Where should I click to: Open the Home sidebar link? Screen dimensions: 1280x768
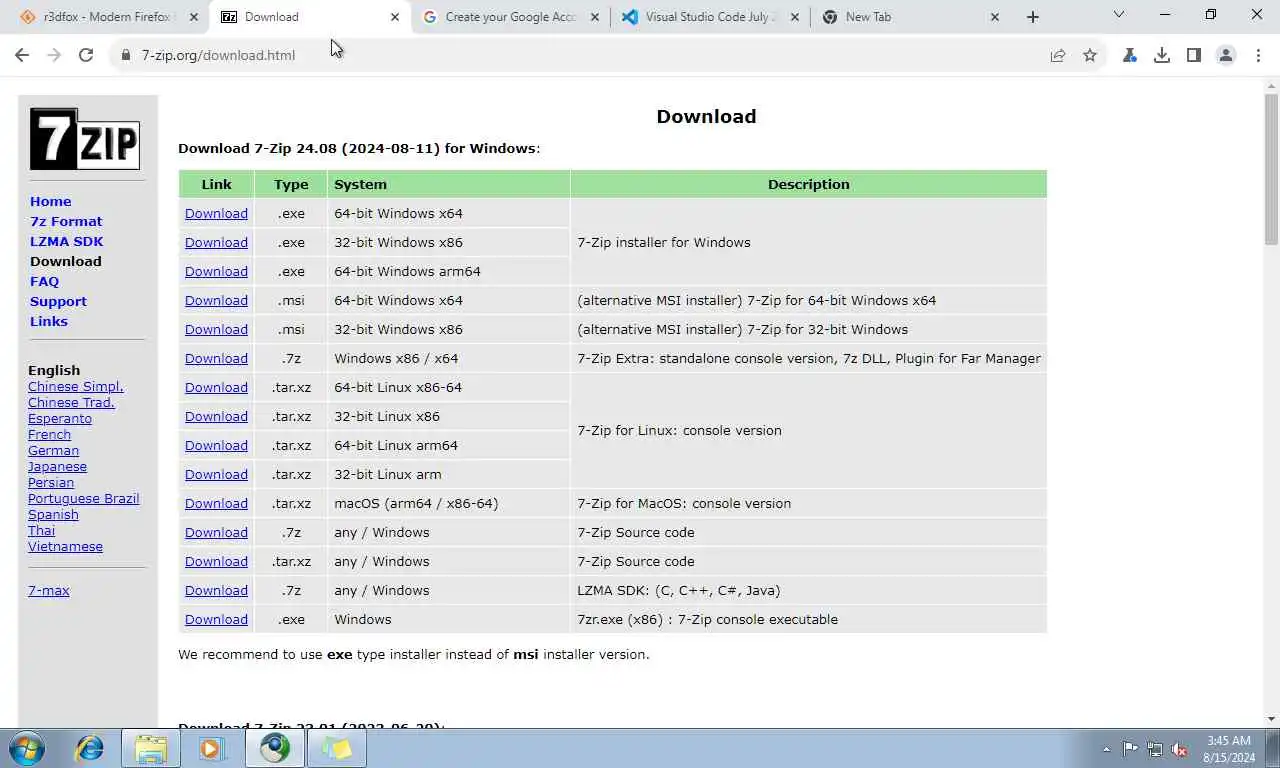tap(50, 201)
